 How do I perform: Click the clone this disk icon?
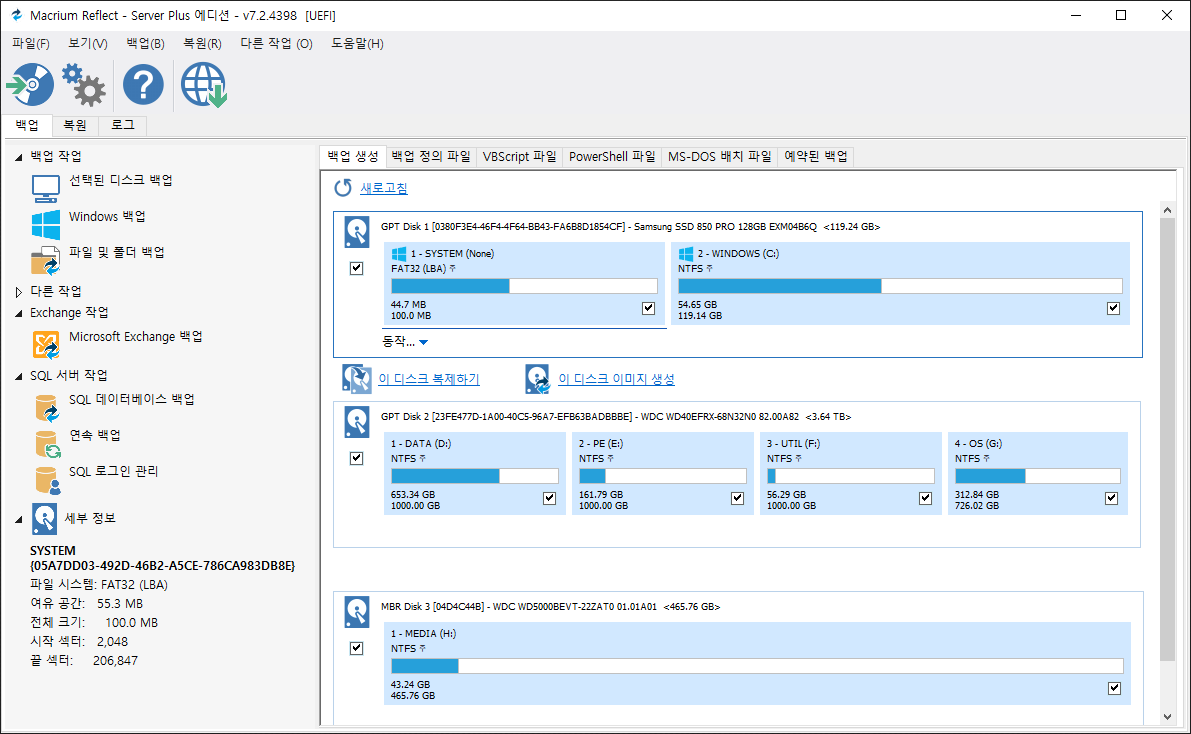(356, 378)
